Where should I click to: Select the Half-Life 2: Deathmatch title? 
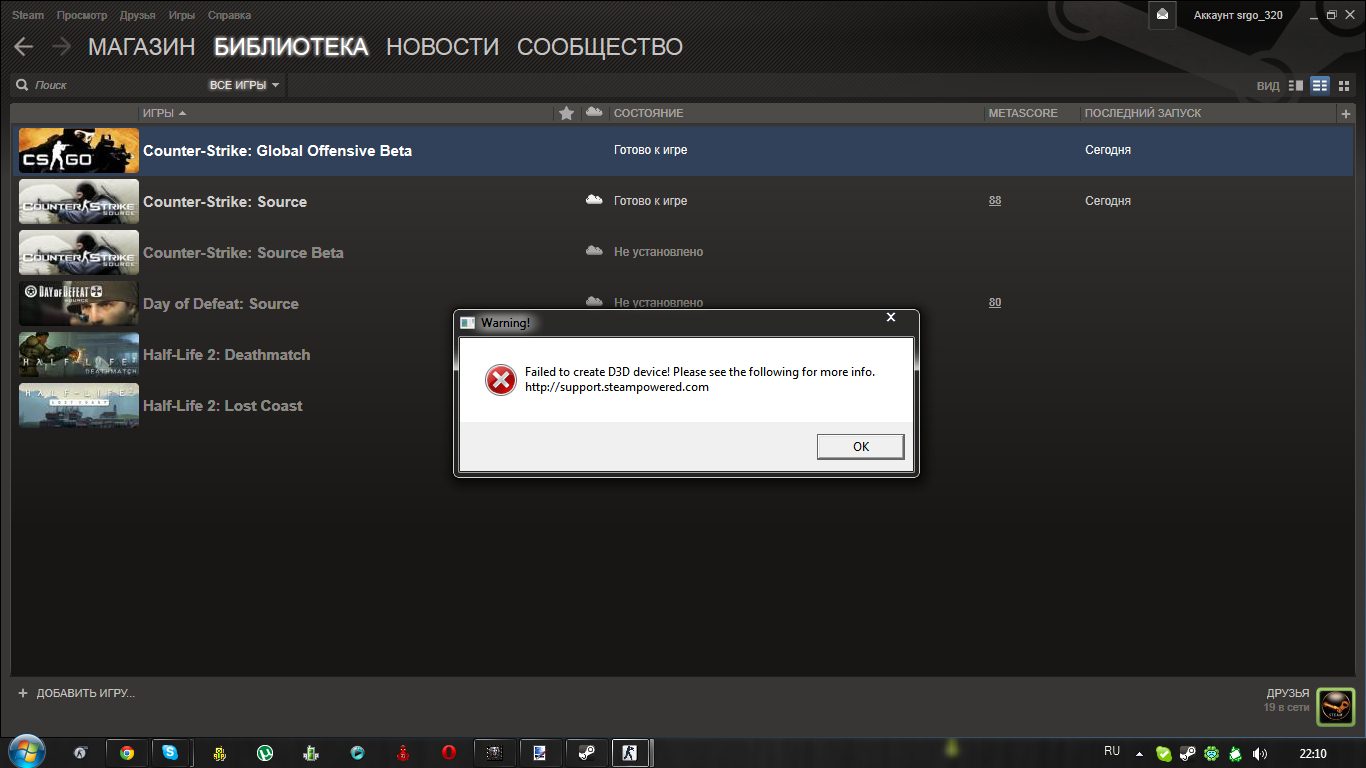point(227,355)
